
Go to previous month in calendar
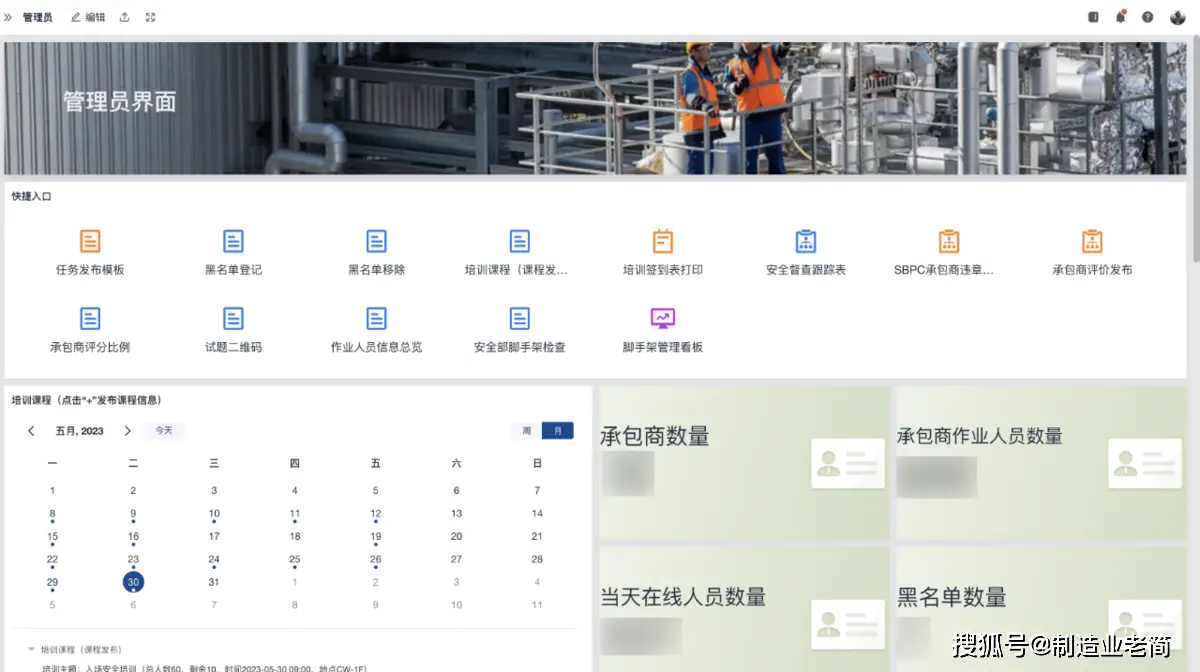[x=31, y=431]
